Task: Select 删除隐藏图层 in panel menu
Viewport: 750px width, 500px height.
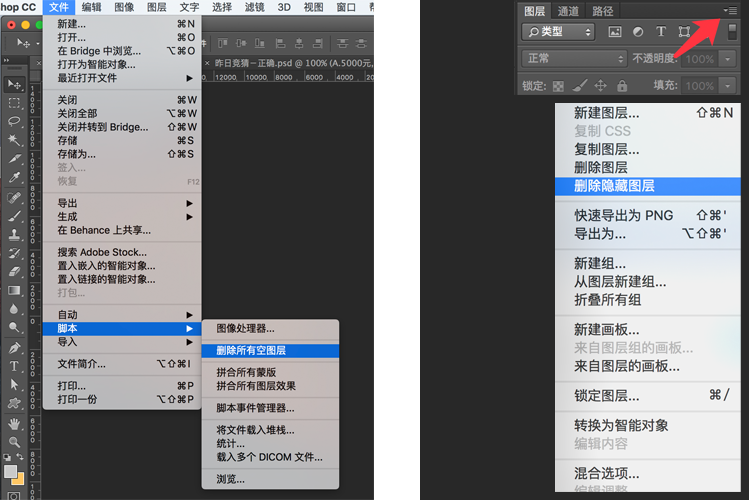Action: point(614,185)
